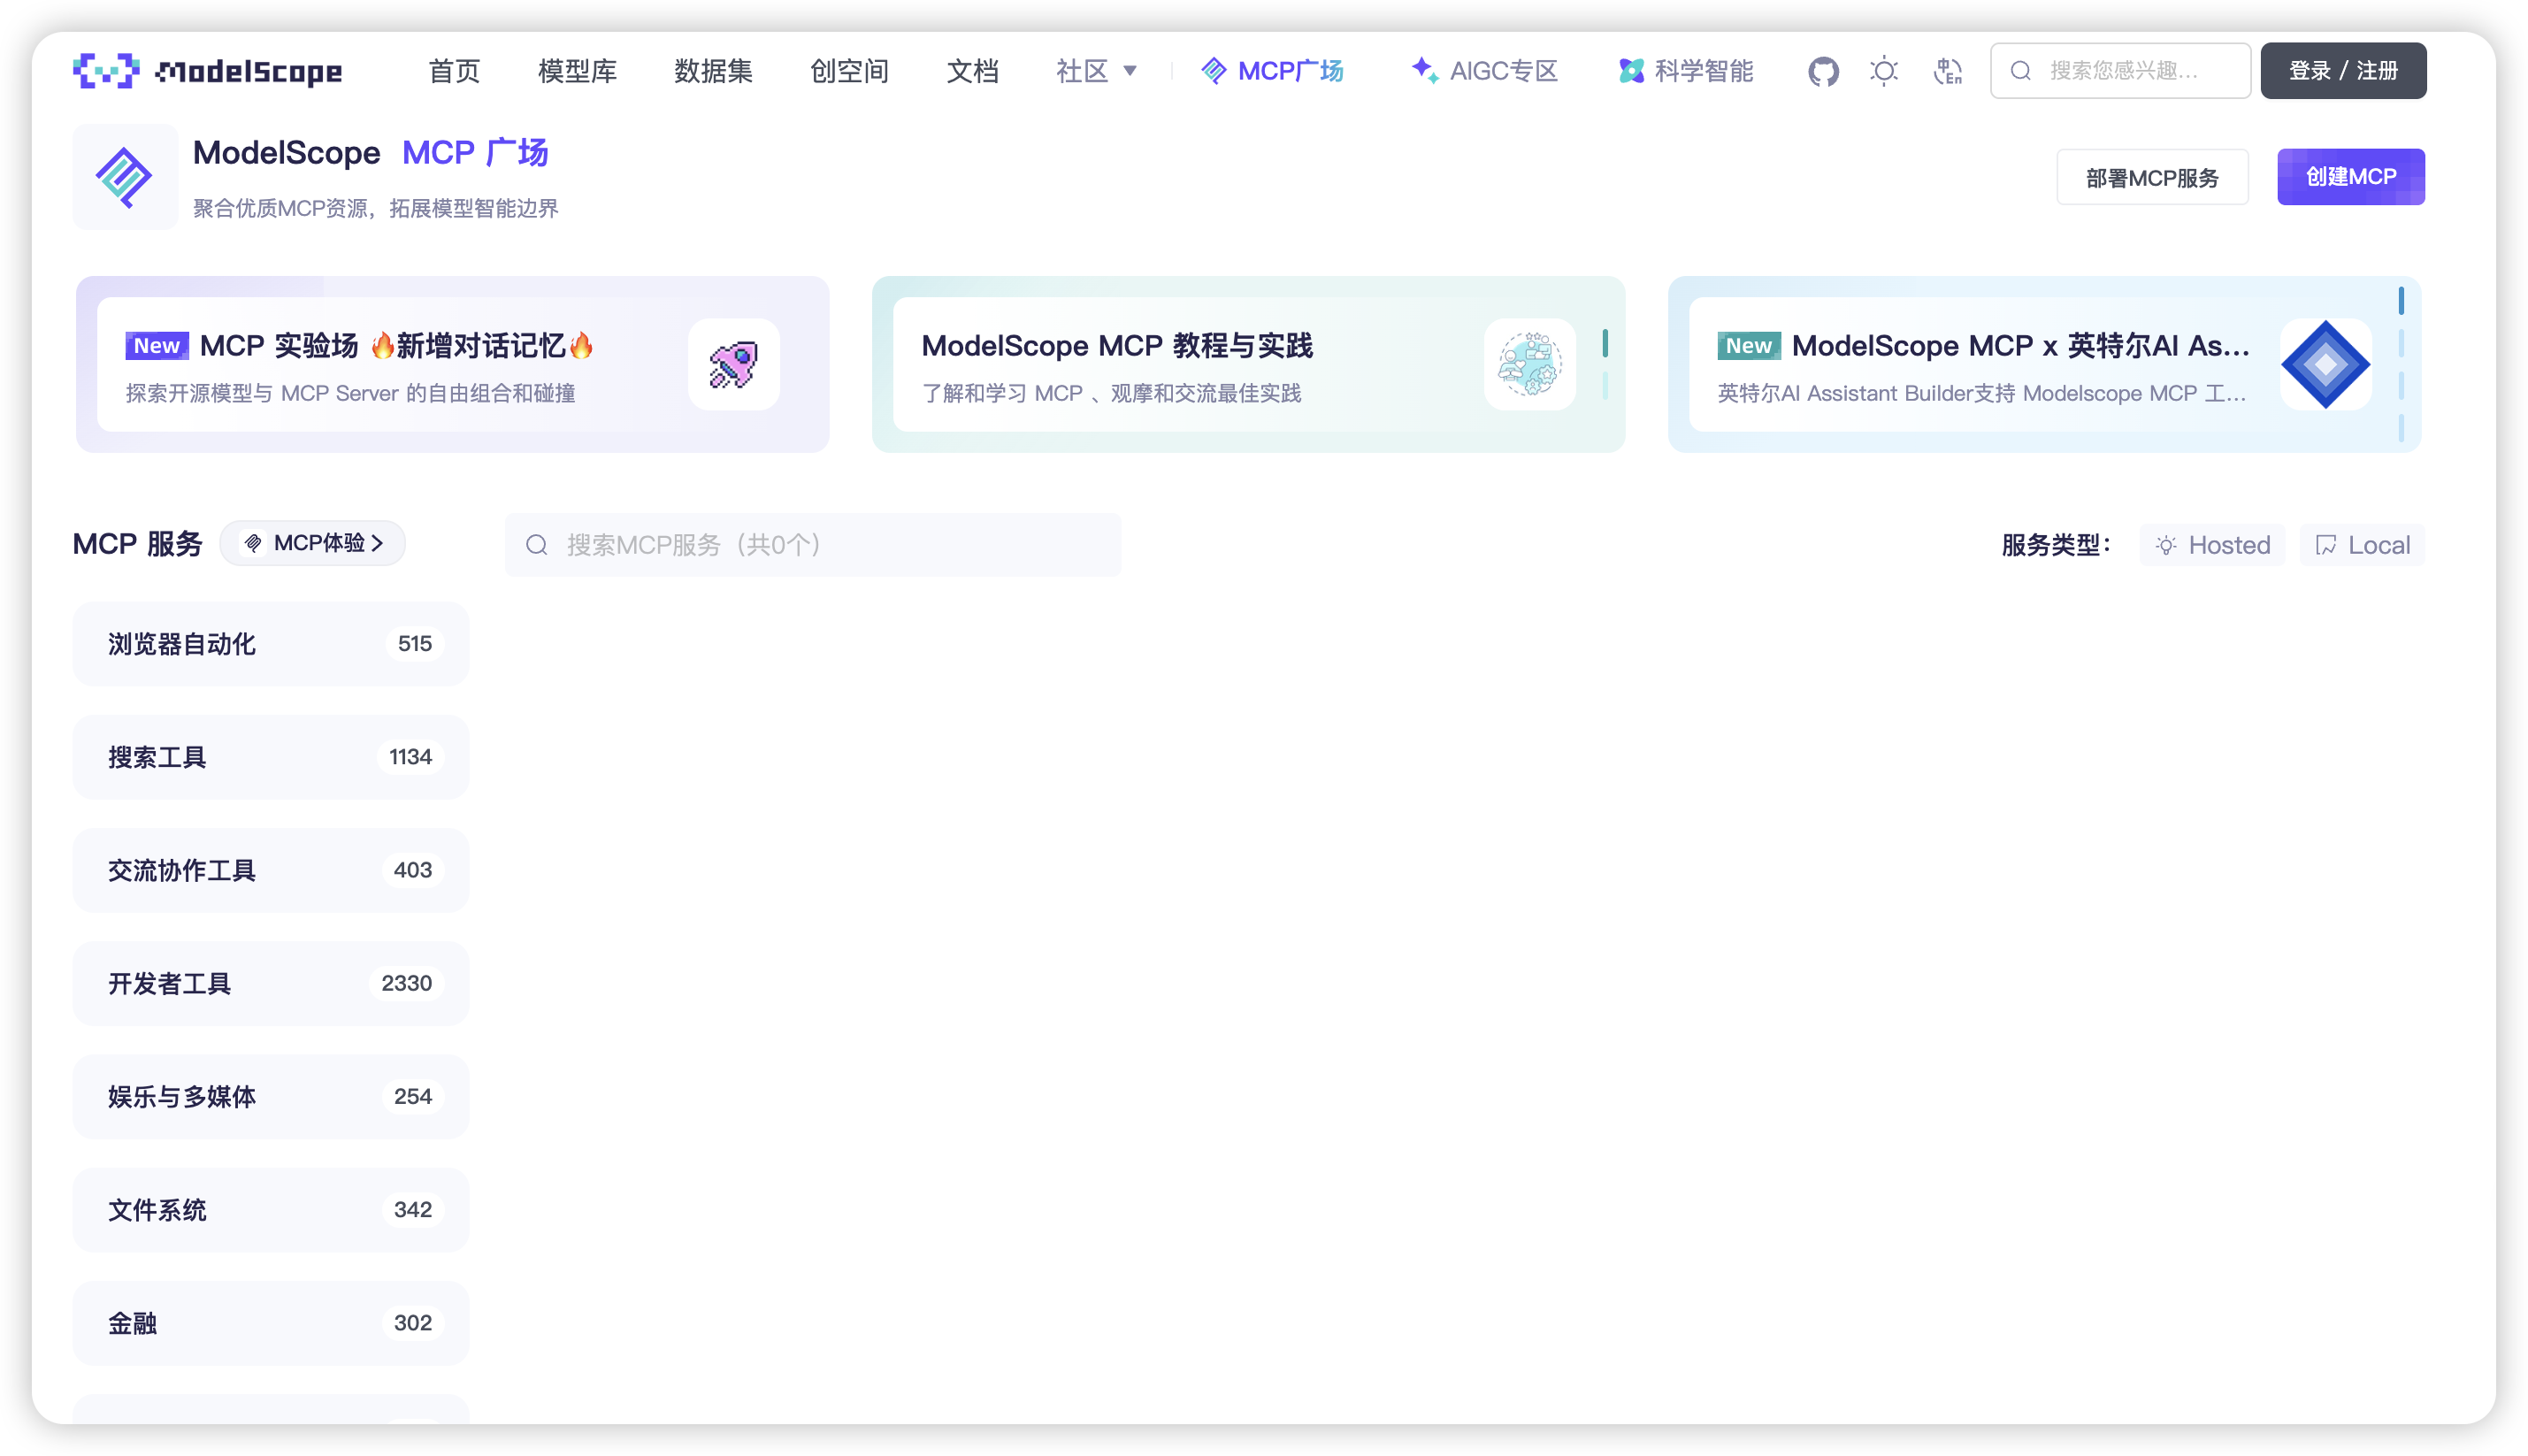This screenshot has width=2528, height=1456.
Task: Click the ModelScope logo in header
Action: 208,71
